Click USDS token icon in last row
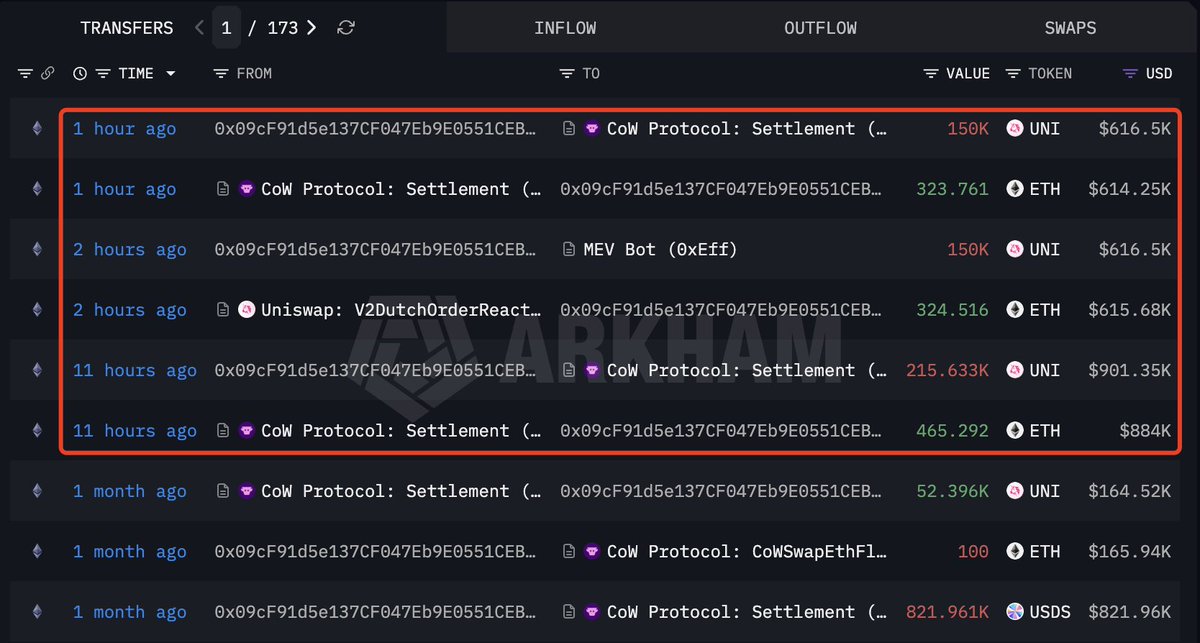 point(1015,612)
